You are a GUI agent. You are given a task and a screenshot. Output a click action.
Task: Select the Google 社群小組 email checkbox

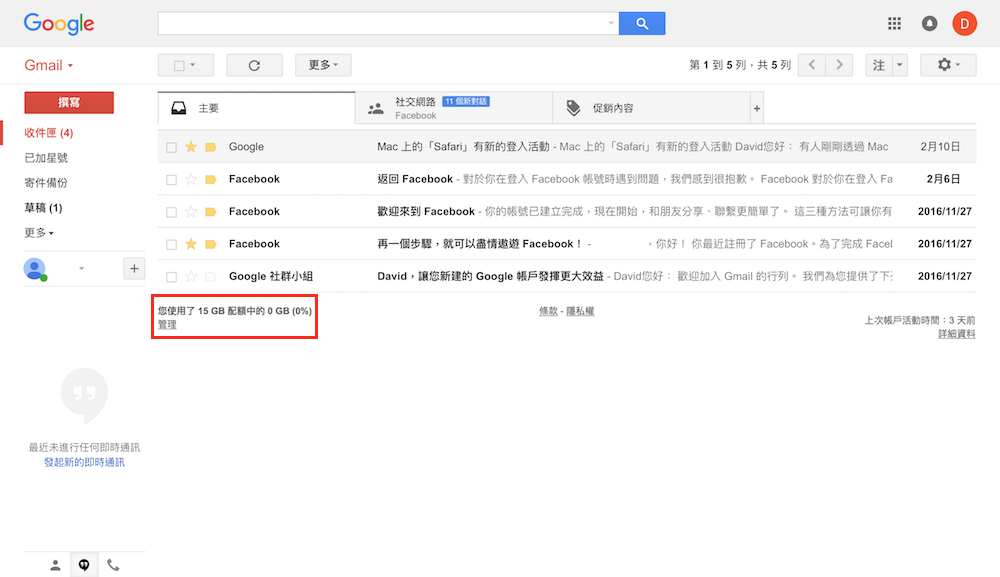(x=171, y=277)
